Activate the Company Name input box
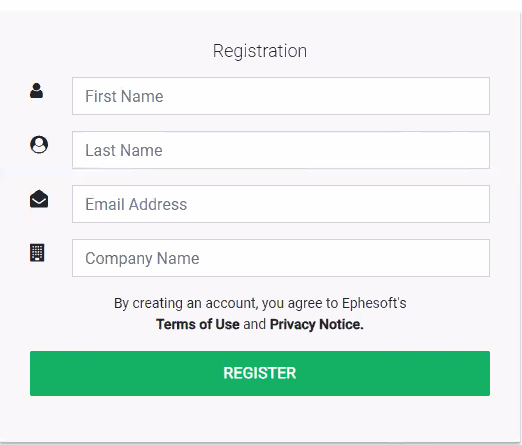Screen dimensions: 522x445 281,258
